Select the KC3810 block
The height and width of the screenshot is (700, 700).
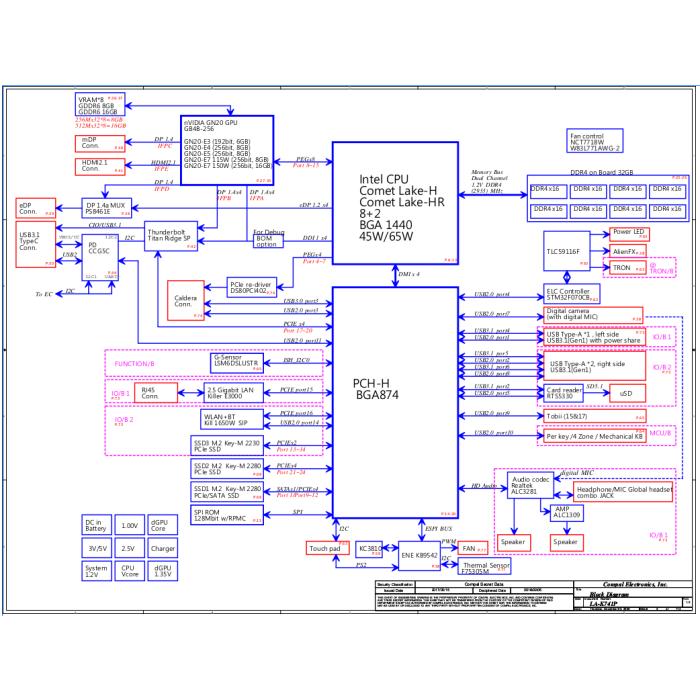(369, 549)
